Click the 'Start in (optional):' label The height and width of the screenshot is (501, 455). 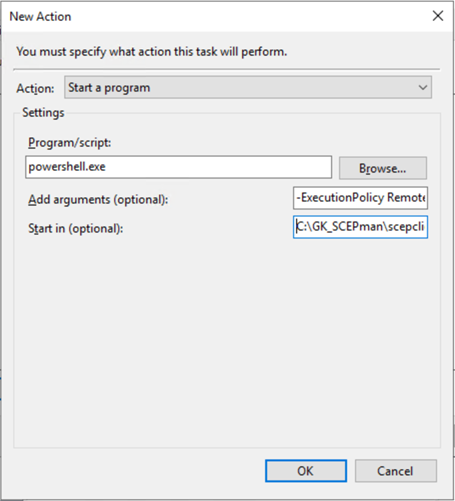(76, 229)
